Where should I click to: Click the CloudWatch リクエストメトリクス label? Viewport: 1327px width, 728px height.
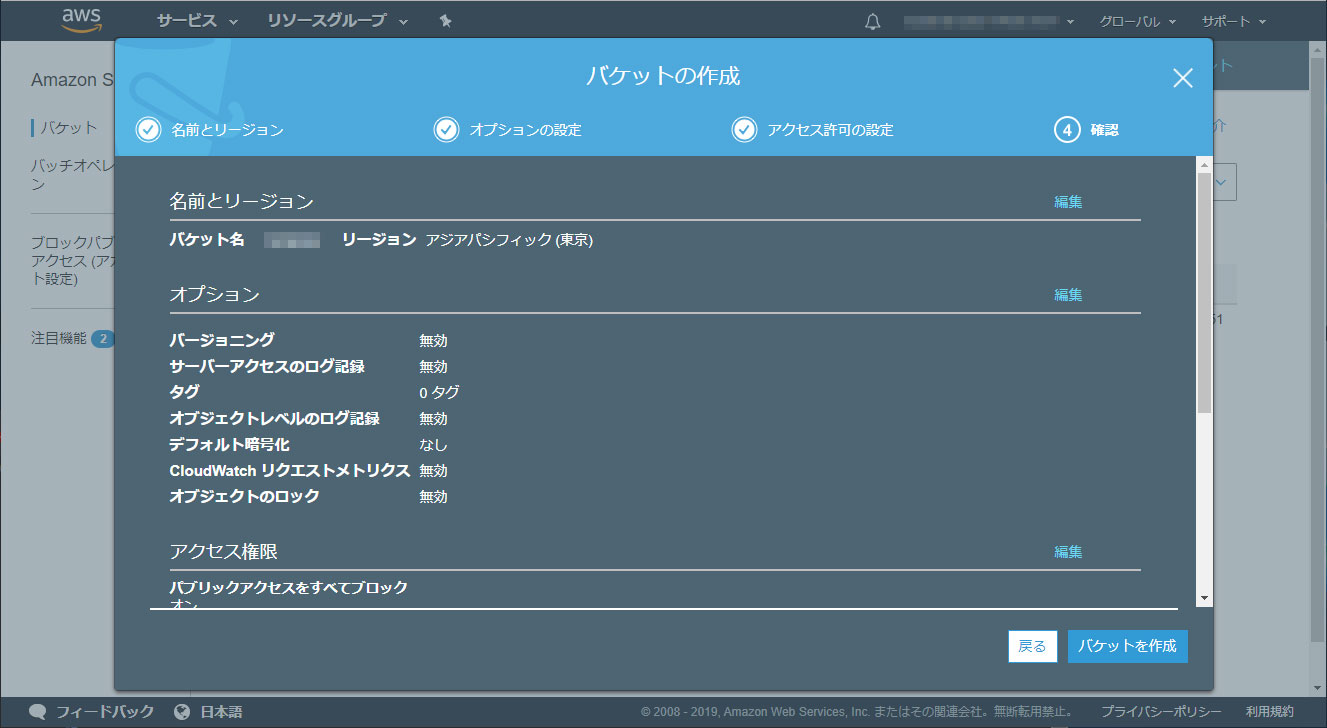(x=290, y=470)
